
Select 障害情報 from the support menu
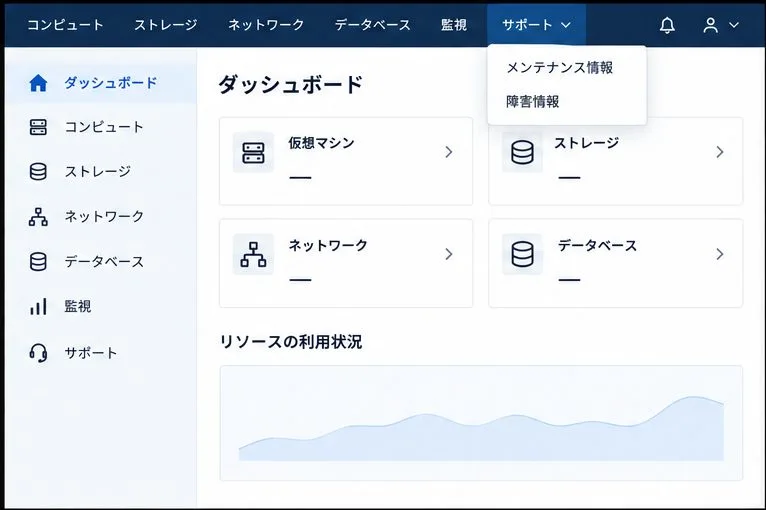pos(532,102)
